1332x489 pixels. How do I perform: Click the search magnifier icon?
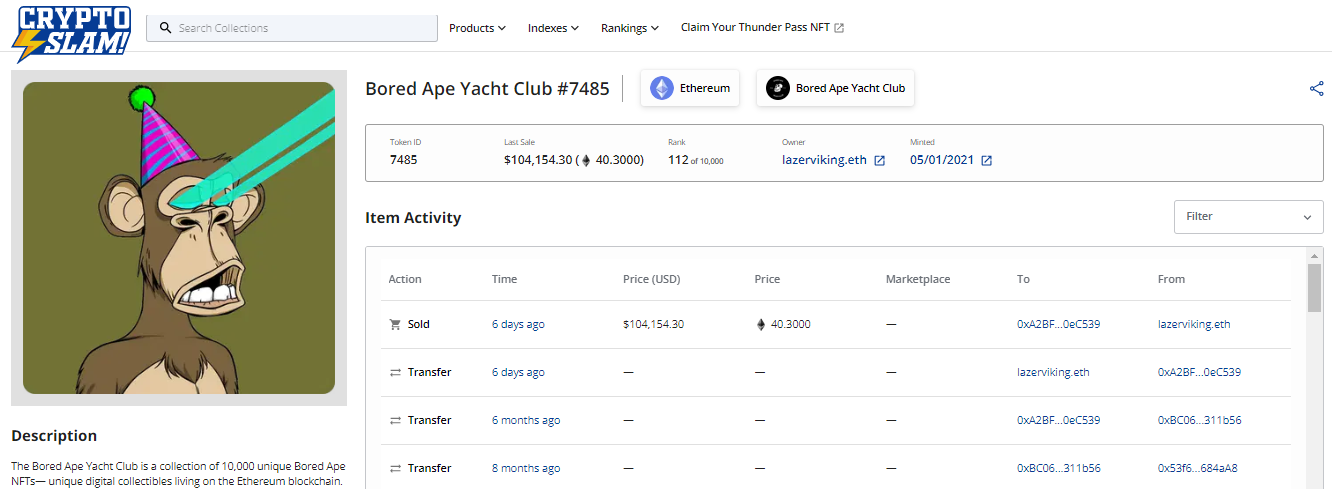[166, 28]
